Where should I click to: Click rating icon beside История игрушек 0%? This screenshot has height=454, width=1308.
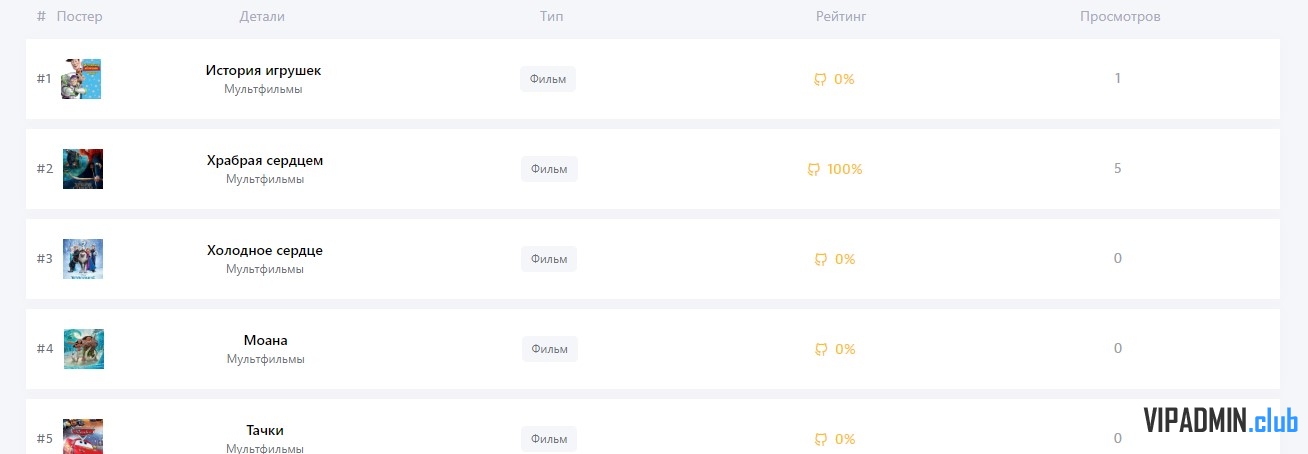tap(820, 79)
